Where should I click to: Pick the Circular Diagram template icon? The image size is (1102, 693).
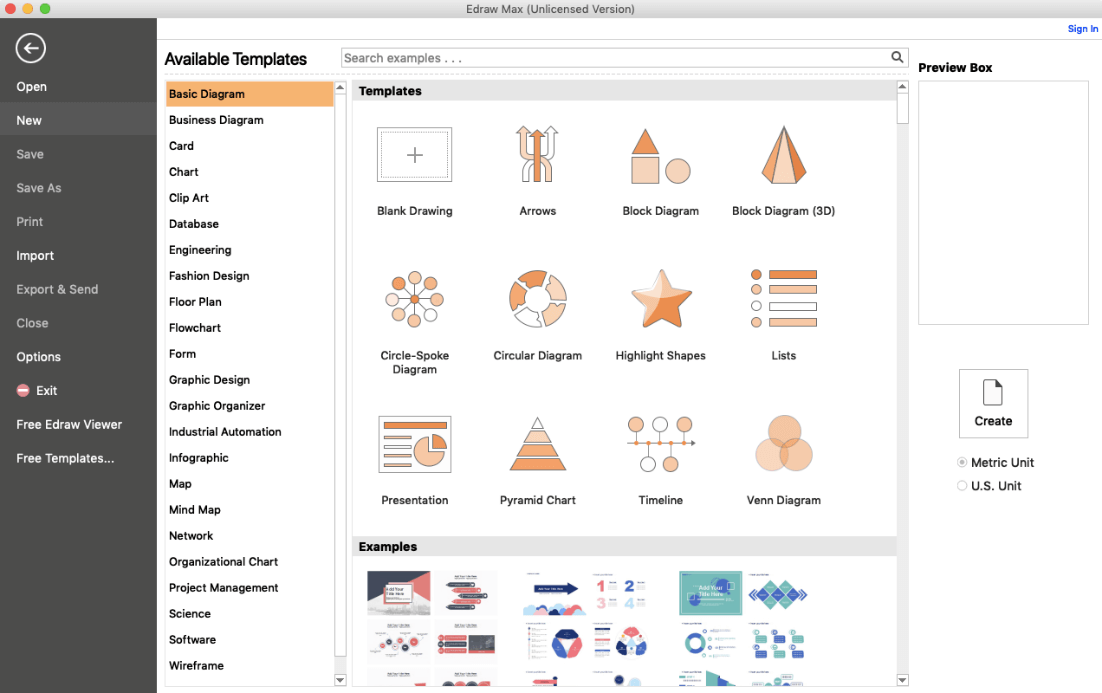pos(538,299)
